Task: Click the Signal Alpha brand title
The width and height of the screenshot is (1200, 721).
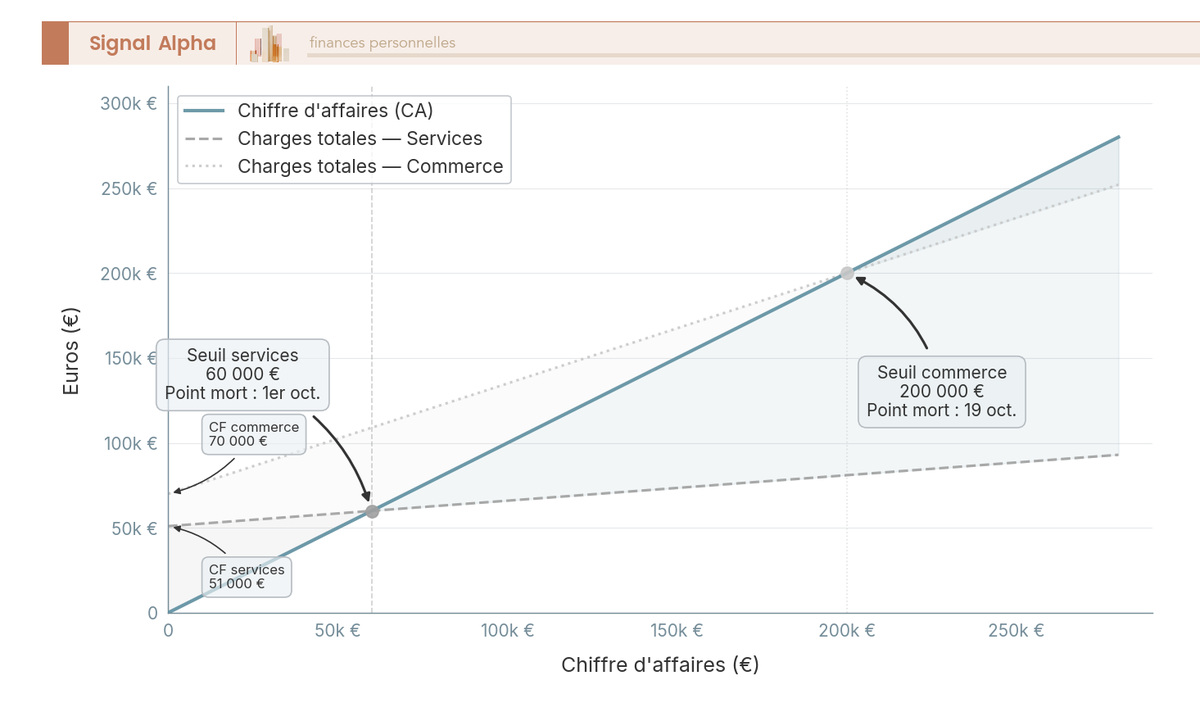Action: (x=152, y=43)
